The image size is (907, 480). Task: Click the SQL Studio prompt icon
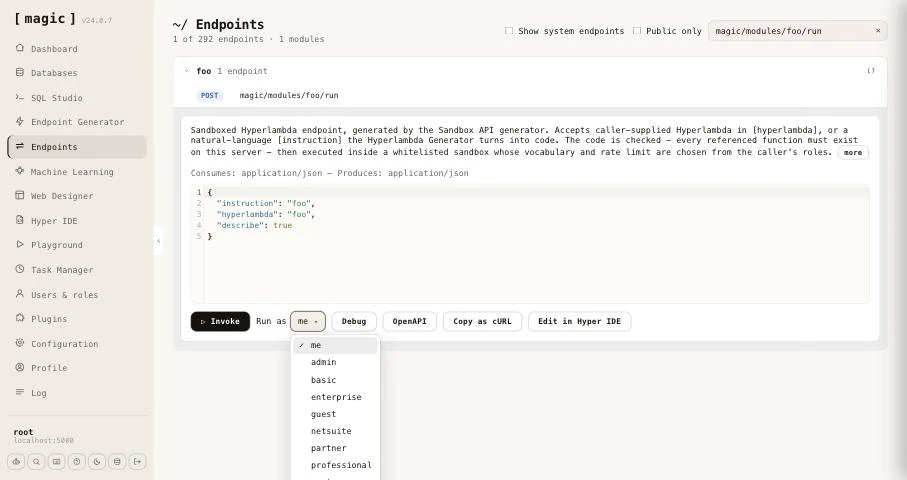(20, 97)
